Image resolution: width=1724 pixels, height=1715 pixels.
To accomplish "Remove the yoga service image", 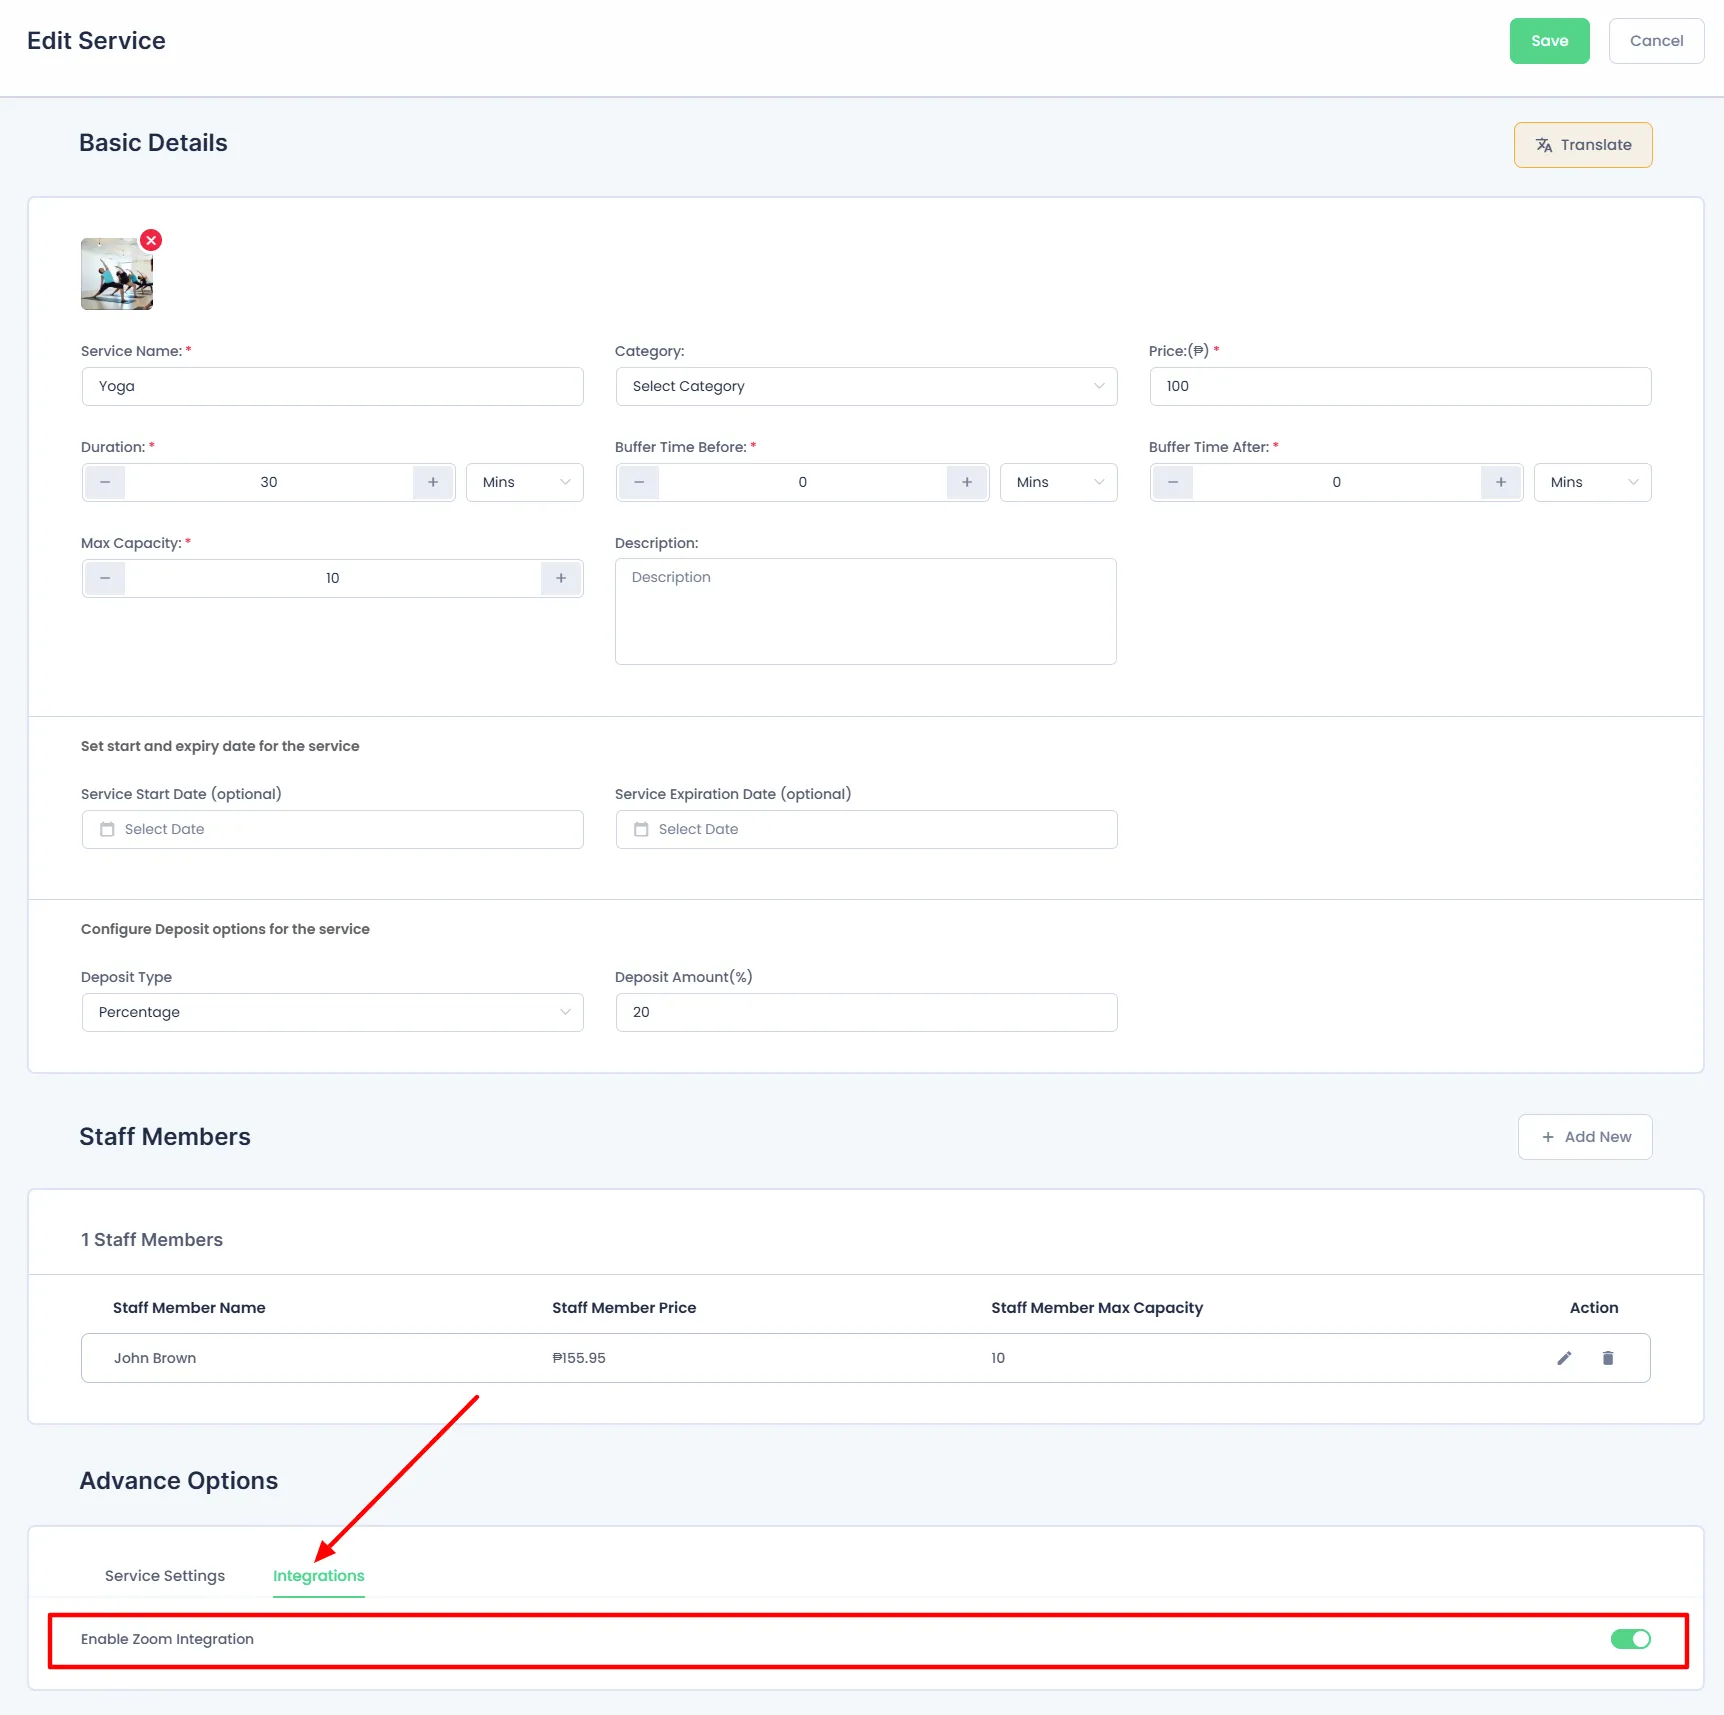I will coord(151,240).
